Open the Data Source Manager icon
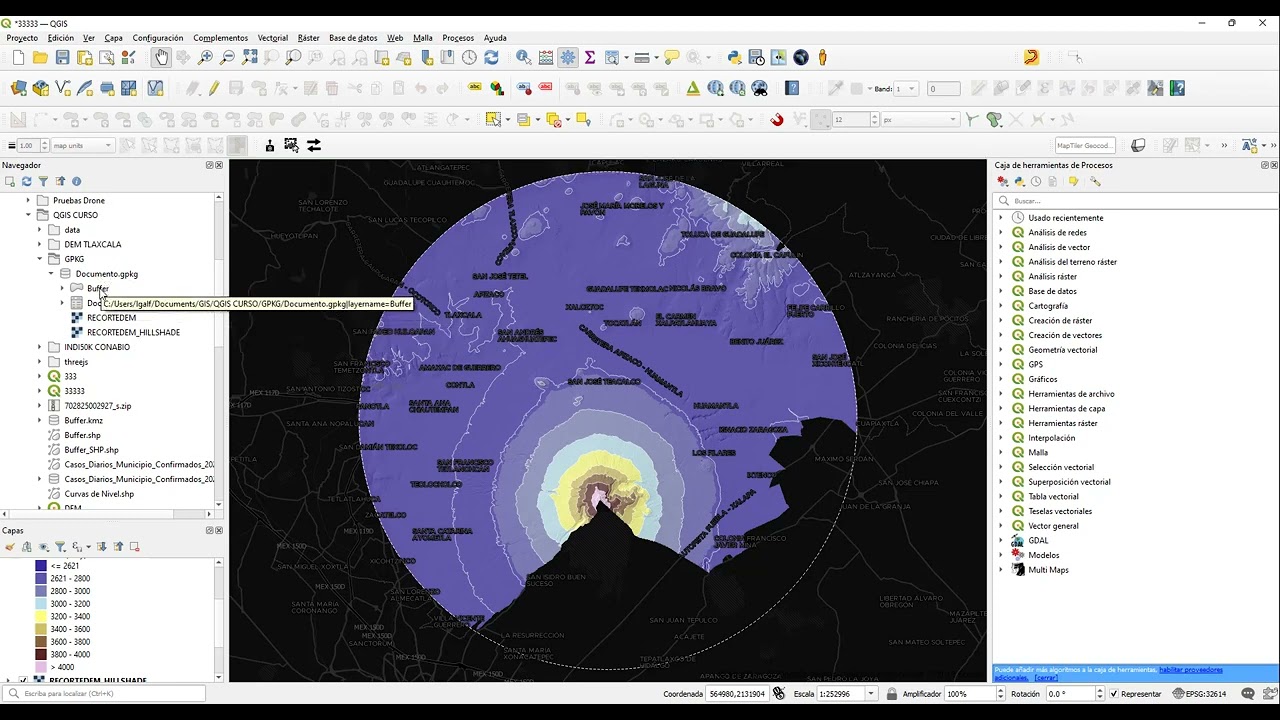The width and height of the screenshot is (1280, 720). (18, 88)
